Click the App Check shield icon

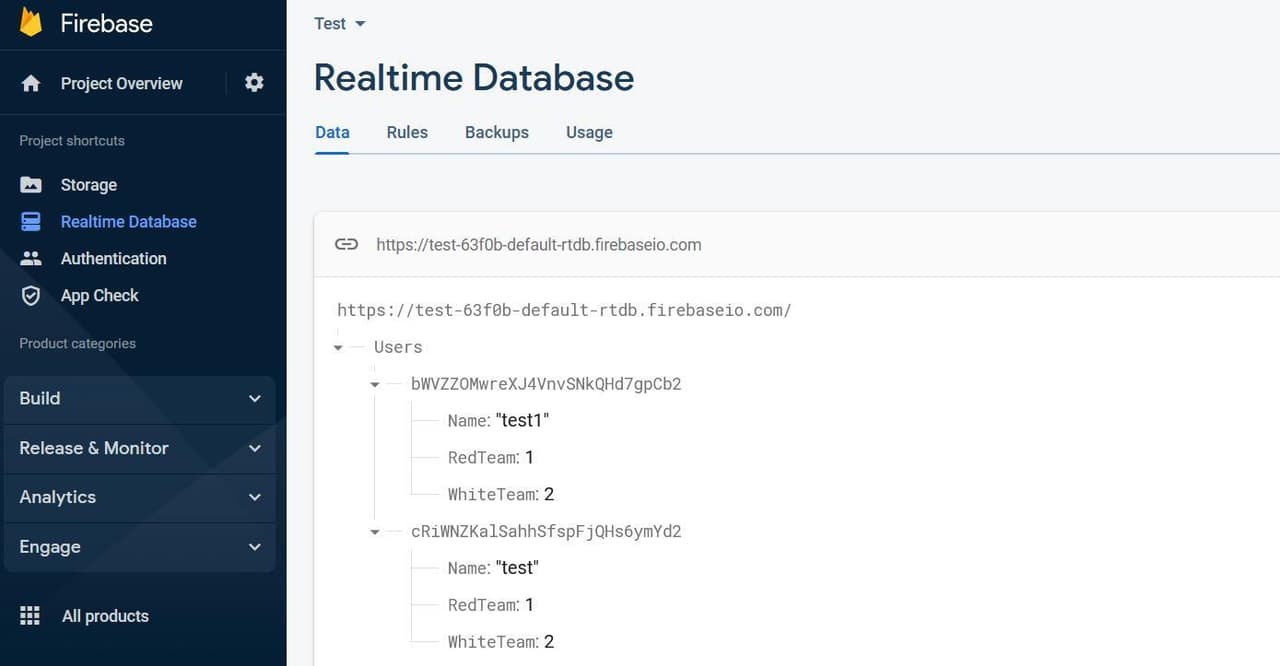31,295
